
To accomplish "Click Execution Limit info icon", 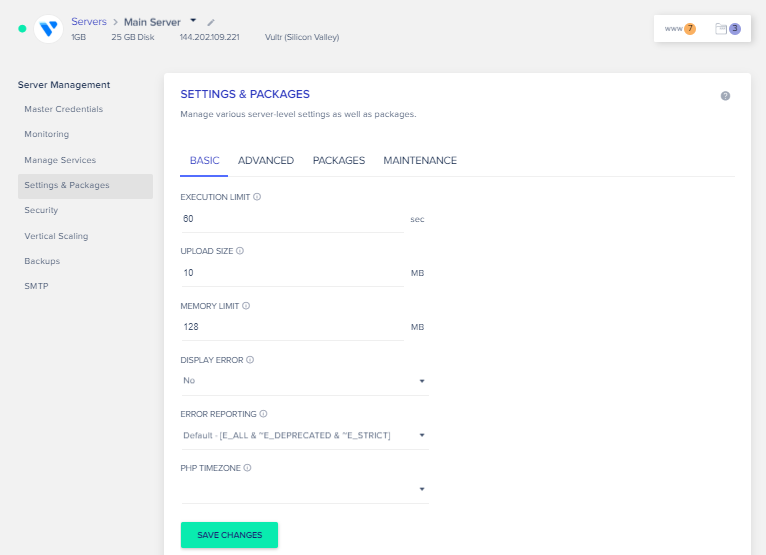I will 257,197.
